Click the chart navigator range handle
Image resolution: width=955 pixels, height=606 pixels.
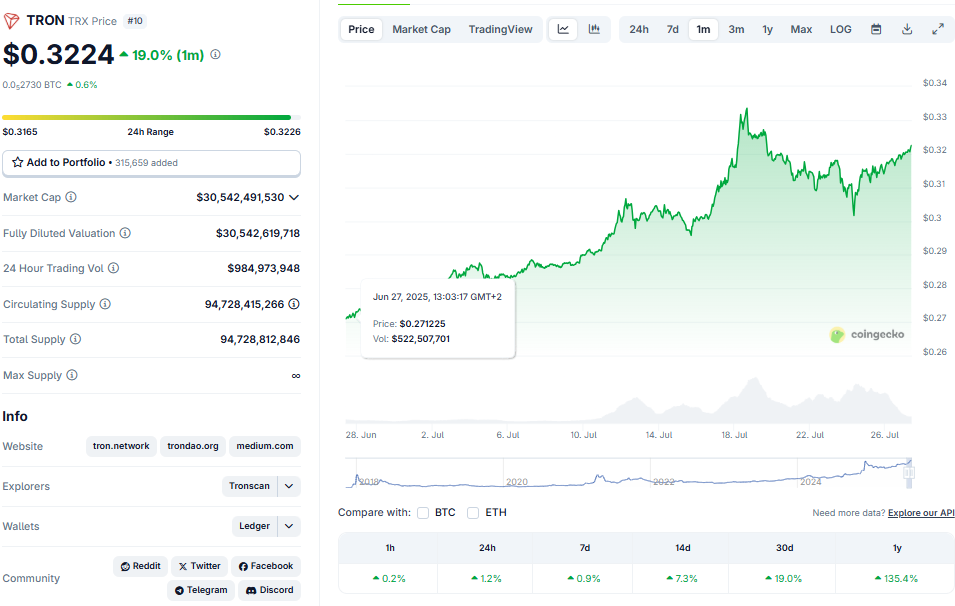pyautogui.click(x=909, y=473)
